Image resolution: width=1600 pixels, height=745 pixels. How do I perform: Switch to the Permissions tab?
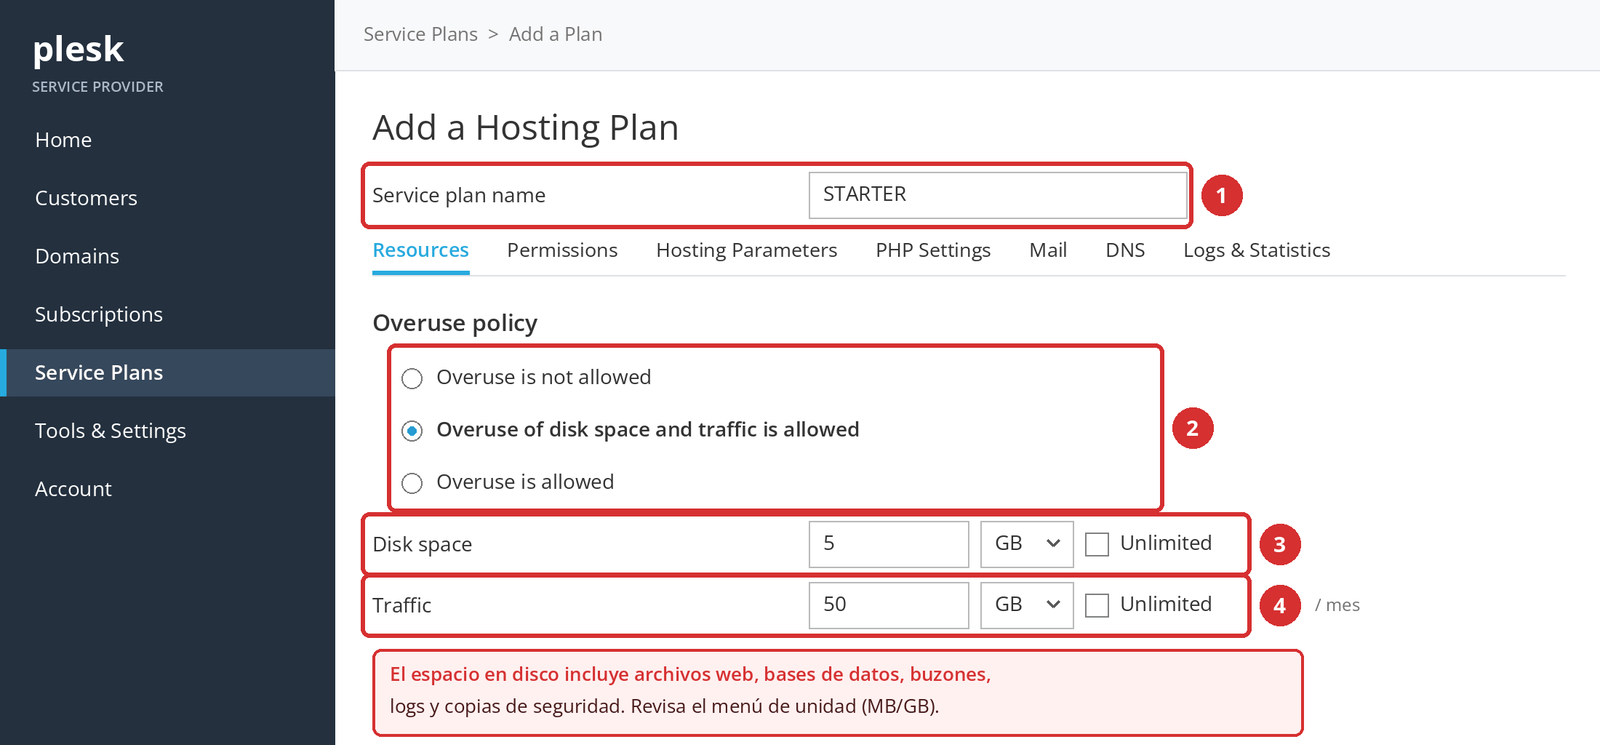coord(562,250)
